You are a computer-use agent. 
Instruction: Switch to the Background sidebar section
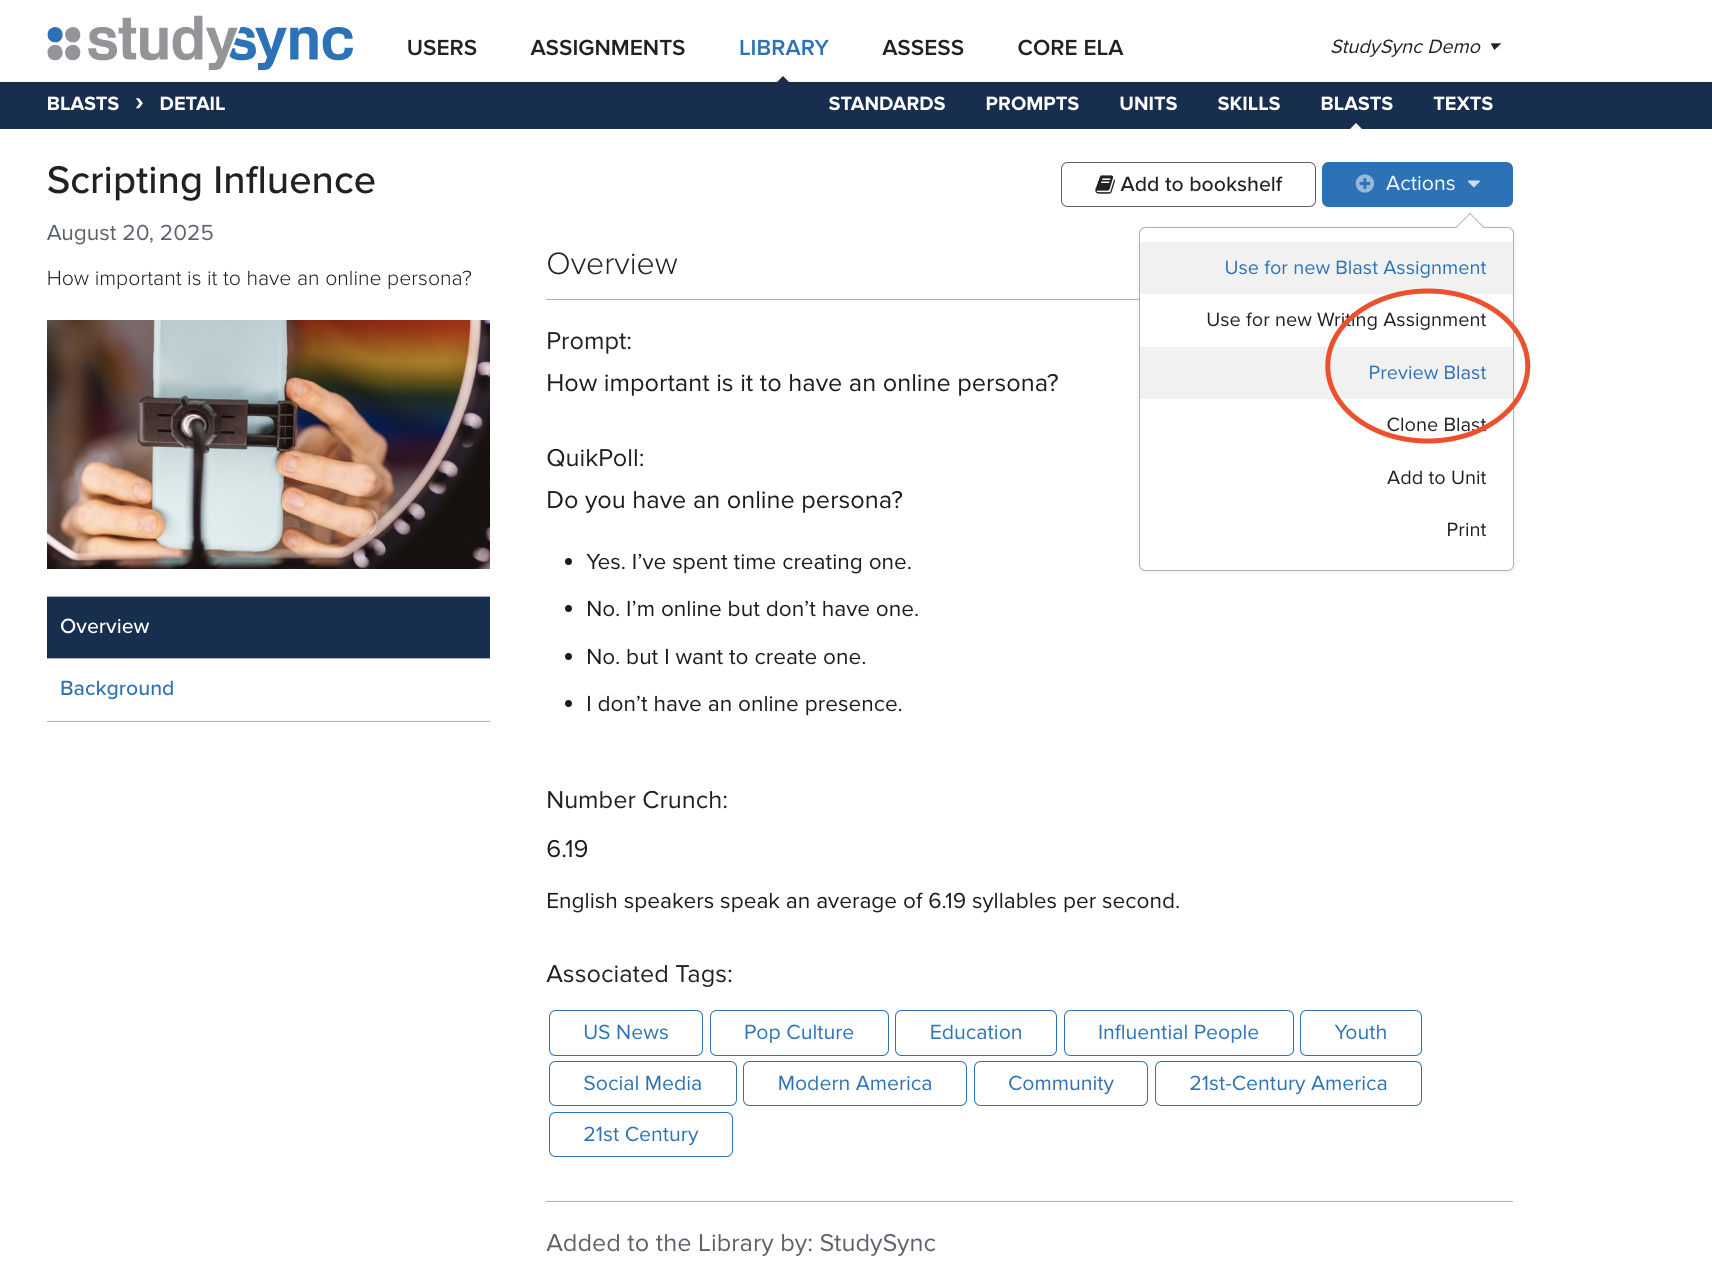[117, 689]
